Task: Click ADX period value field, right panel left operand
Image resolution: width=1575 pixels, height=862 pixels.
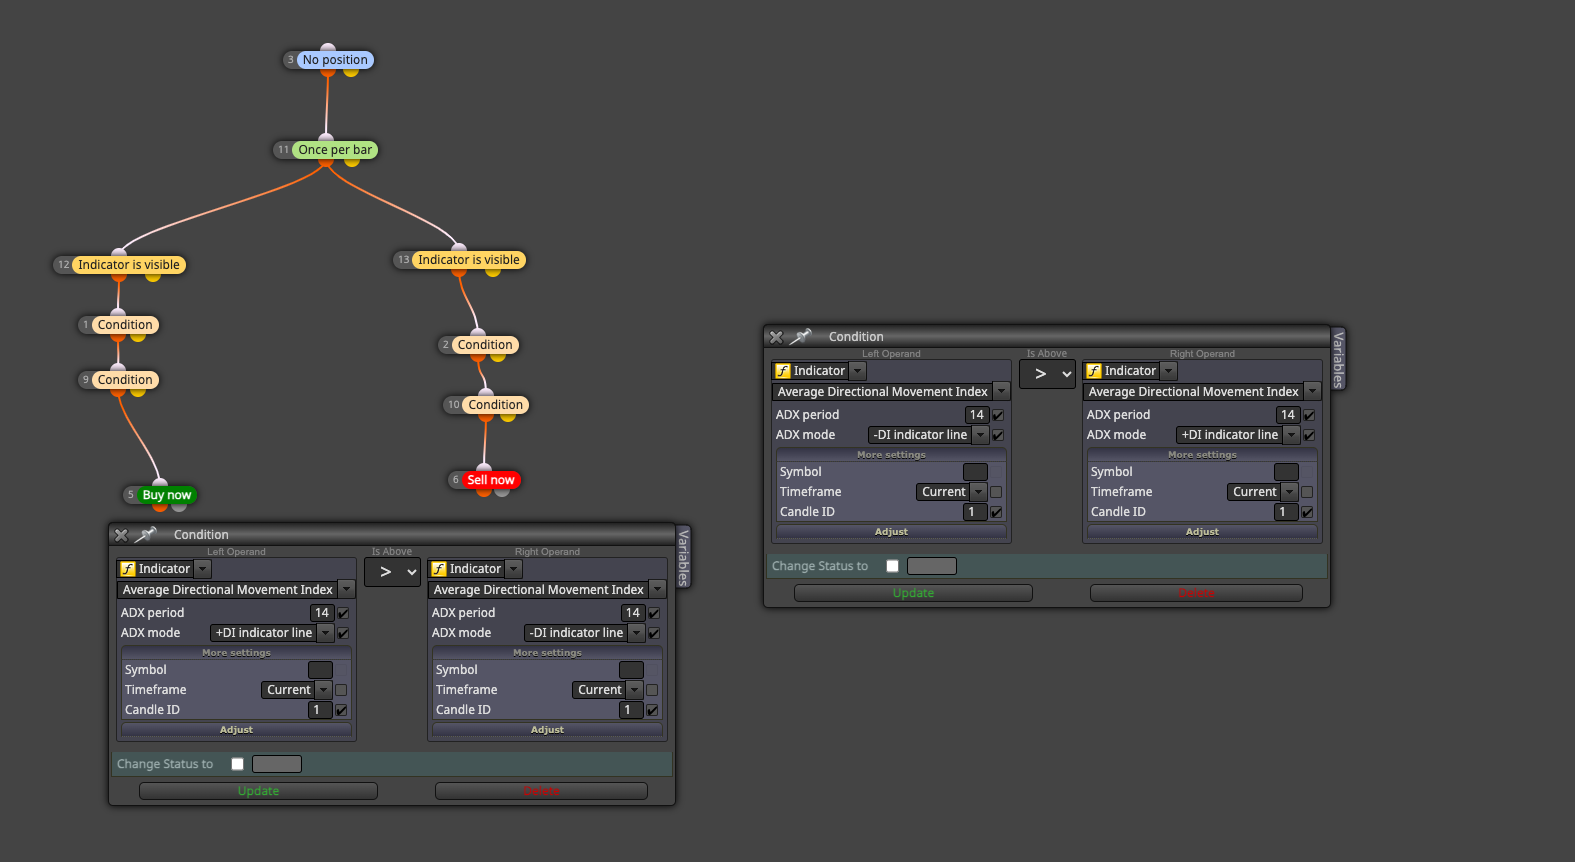Action: 977,415
